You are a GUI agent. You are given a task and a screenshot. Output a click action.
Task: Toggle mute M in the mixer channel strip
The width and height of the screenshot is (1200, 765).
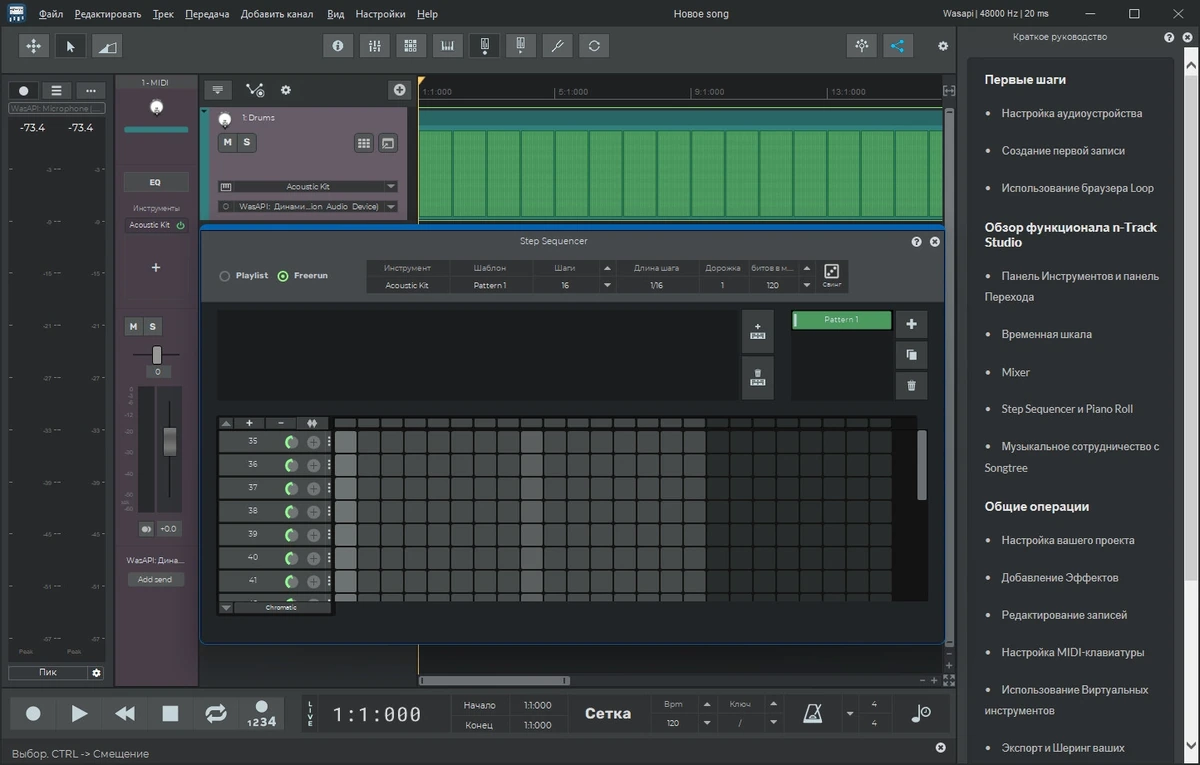133,327
